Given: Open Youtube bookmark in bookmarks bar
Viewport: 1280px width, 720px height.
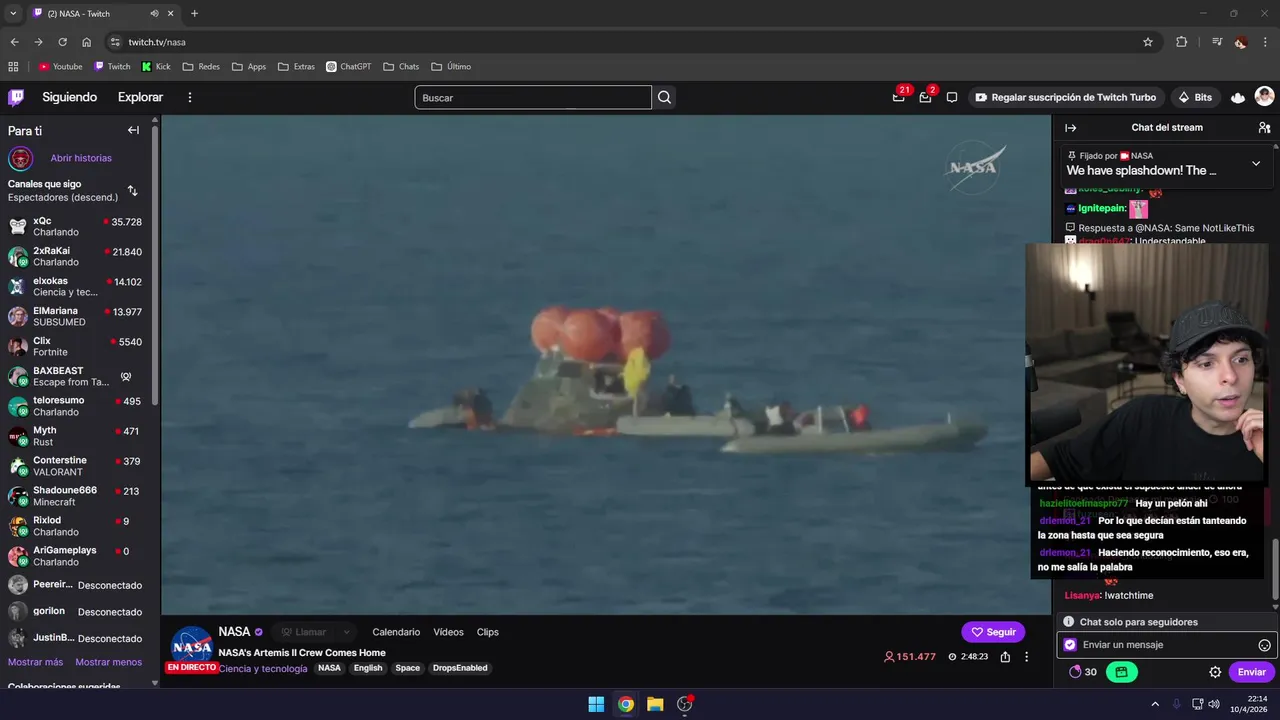Looking at the screenshot, I should 60,67.
